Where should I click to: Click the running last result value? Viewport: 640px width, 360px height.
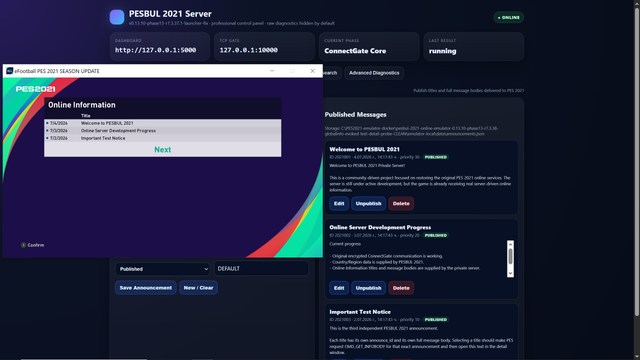pos(442,51)
